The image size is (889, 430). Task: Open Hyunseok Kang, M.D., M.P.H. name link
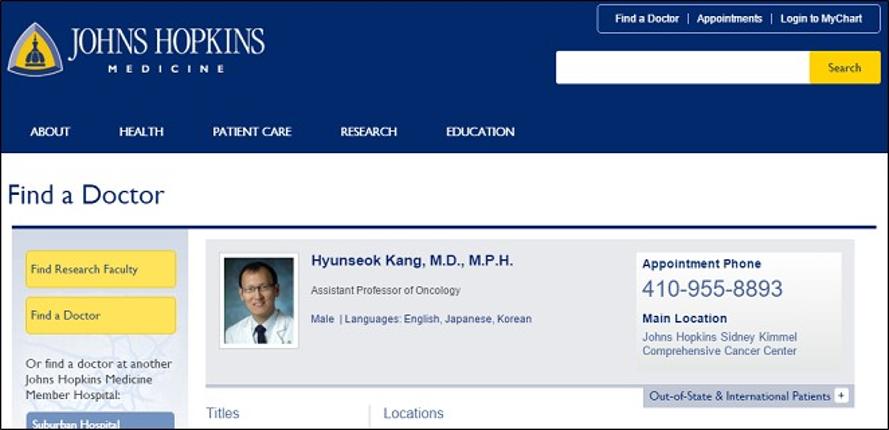click(x=412, y=261)
